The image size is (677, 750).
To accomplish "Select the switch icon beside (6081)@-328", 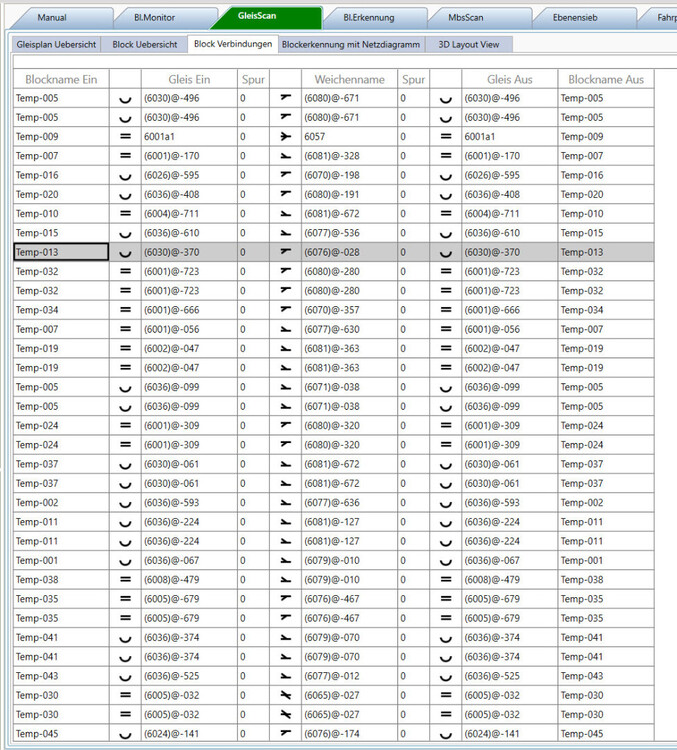I will pyautogui.click(x=286, y=156).
